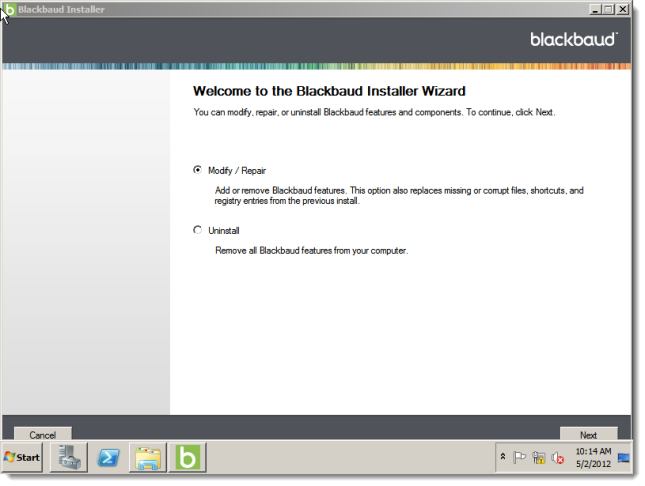
Task: Open the Windows Start menu
Action: pyautogui.click(x=22, y=457)
